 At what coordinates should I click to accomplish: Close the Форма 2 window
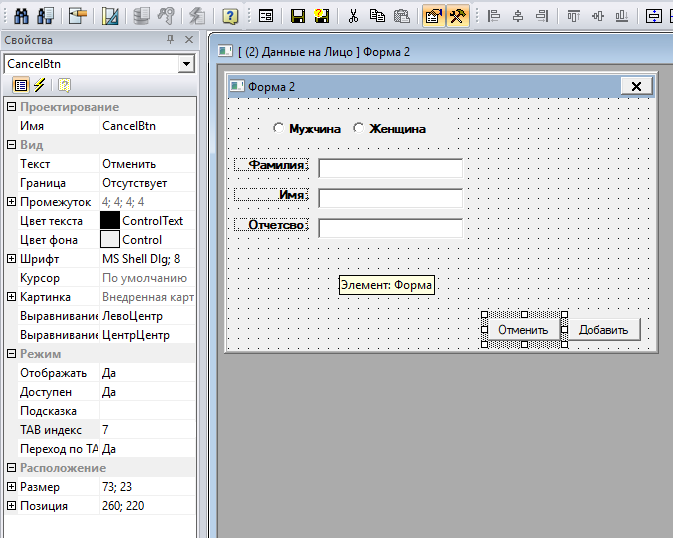coord(636,87)
